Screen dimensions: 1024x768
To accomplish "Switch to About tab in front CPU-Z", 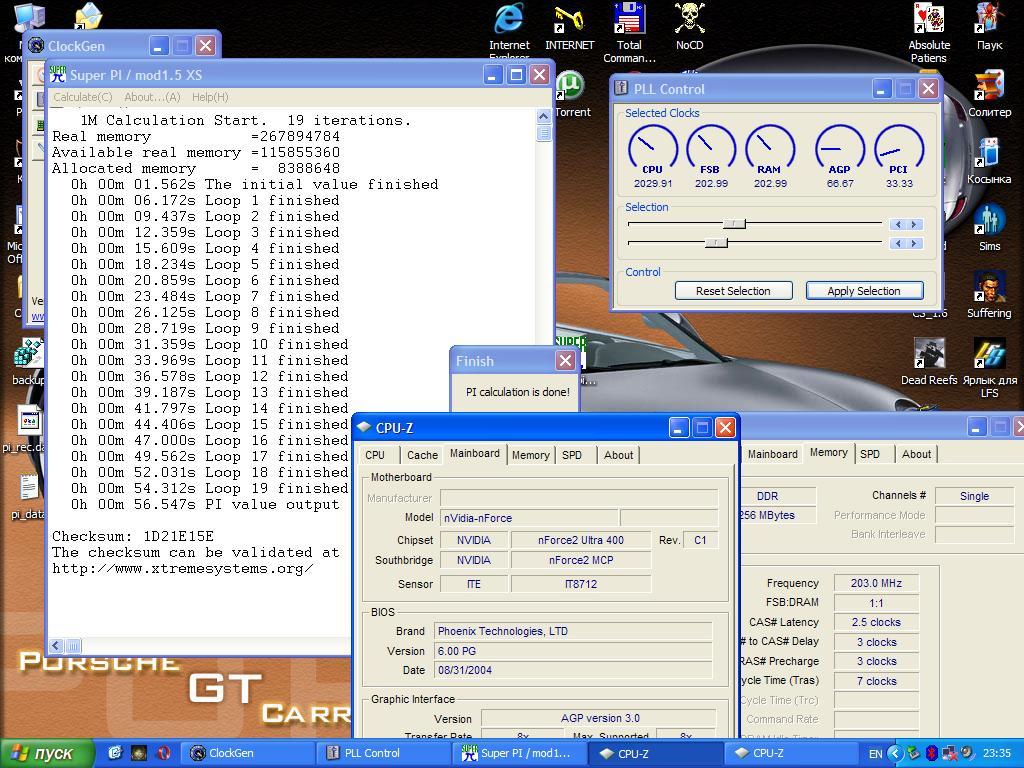I will pyautogui.click(x=618, y=455).
